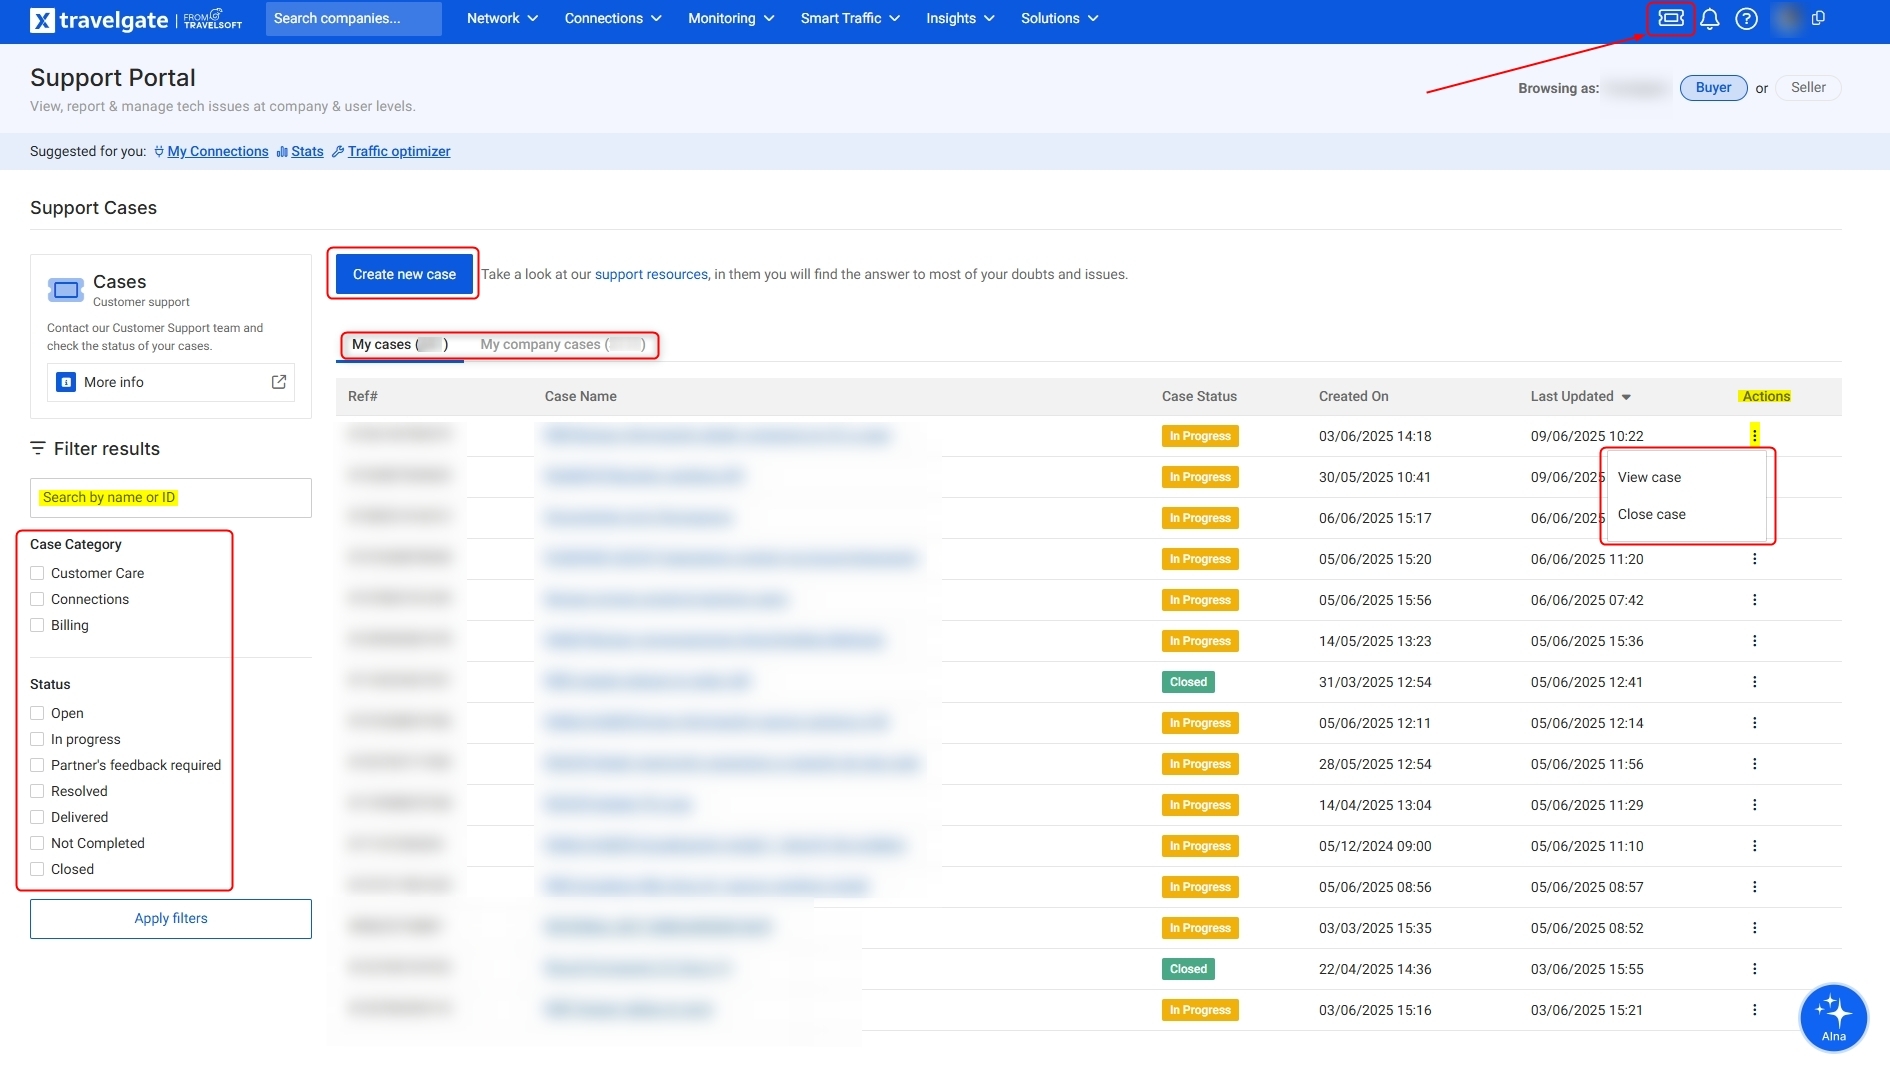The width and height of the screenshot is (1890, 1066).
Task: Focus Search by name or ID field
Action: click(x=171, y=497)
